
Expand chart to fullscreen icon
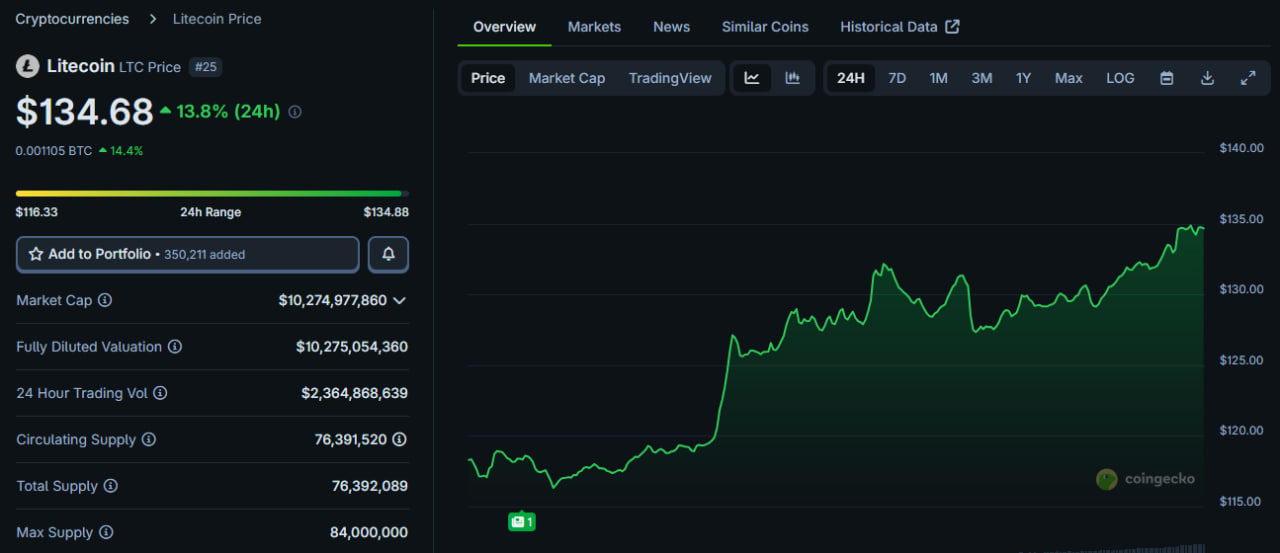(1248, 78)
